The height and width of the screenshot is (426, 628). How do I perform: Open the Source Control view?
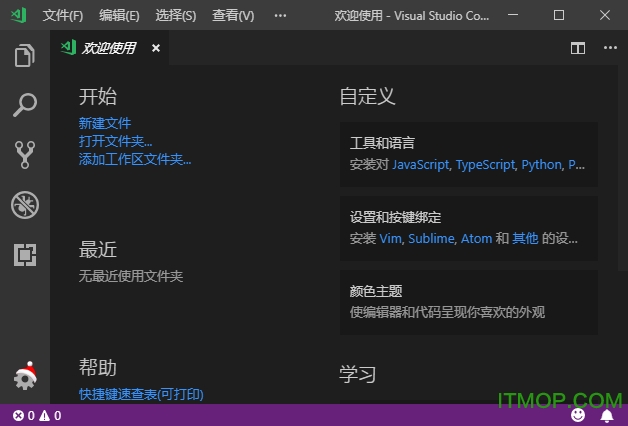[25, 155]
